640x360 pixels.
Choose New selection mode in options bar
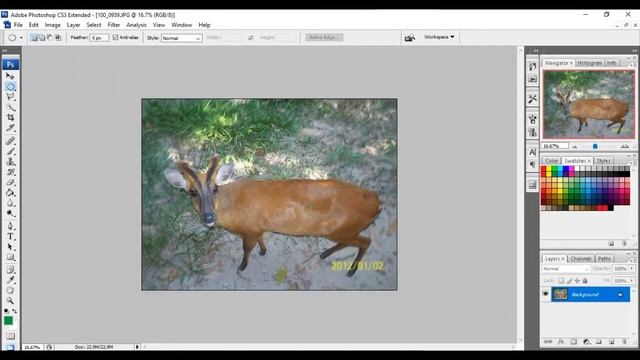click(34, 38)
